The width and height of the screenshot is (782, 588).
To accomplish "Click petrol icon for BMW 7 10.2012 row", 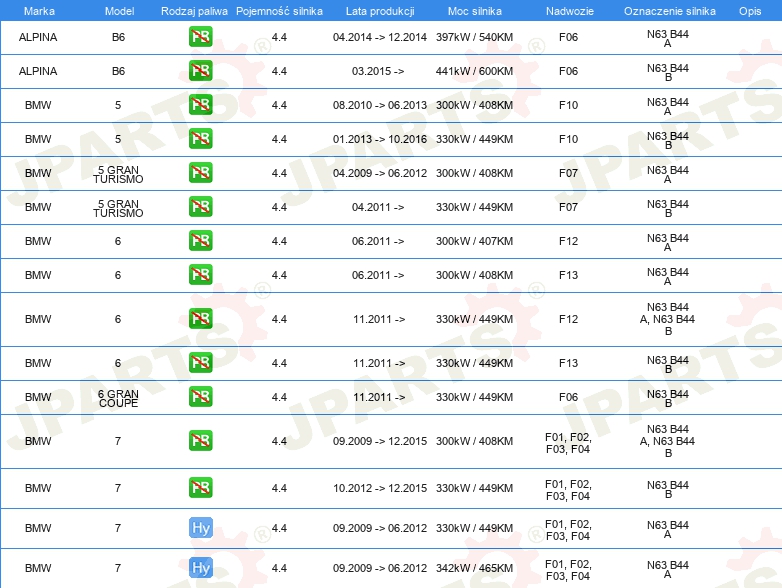I will tap(200, 488).
